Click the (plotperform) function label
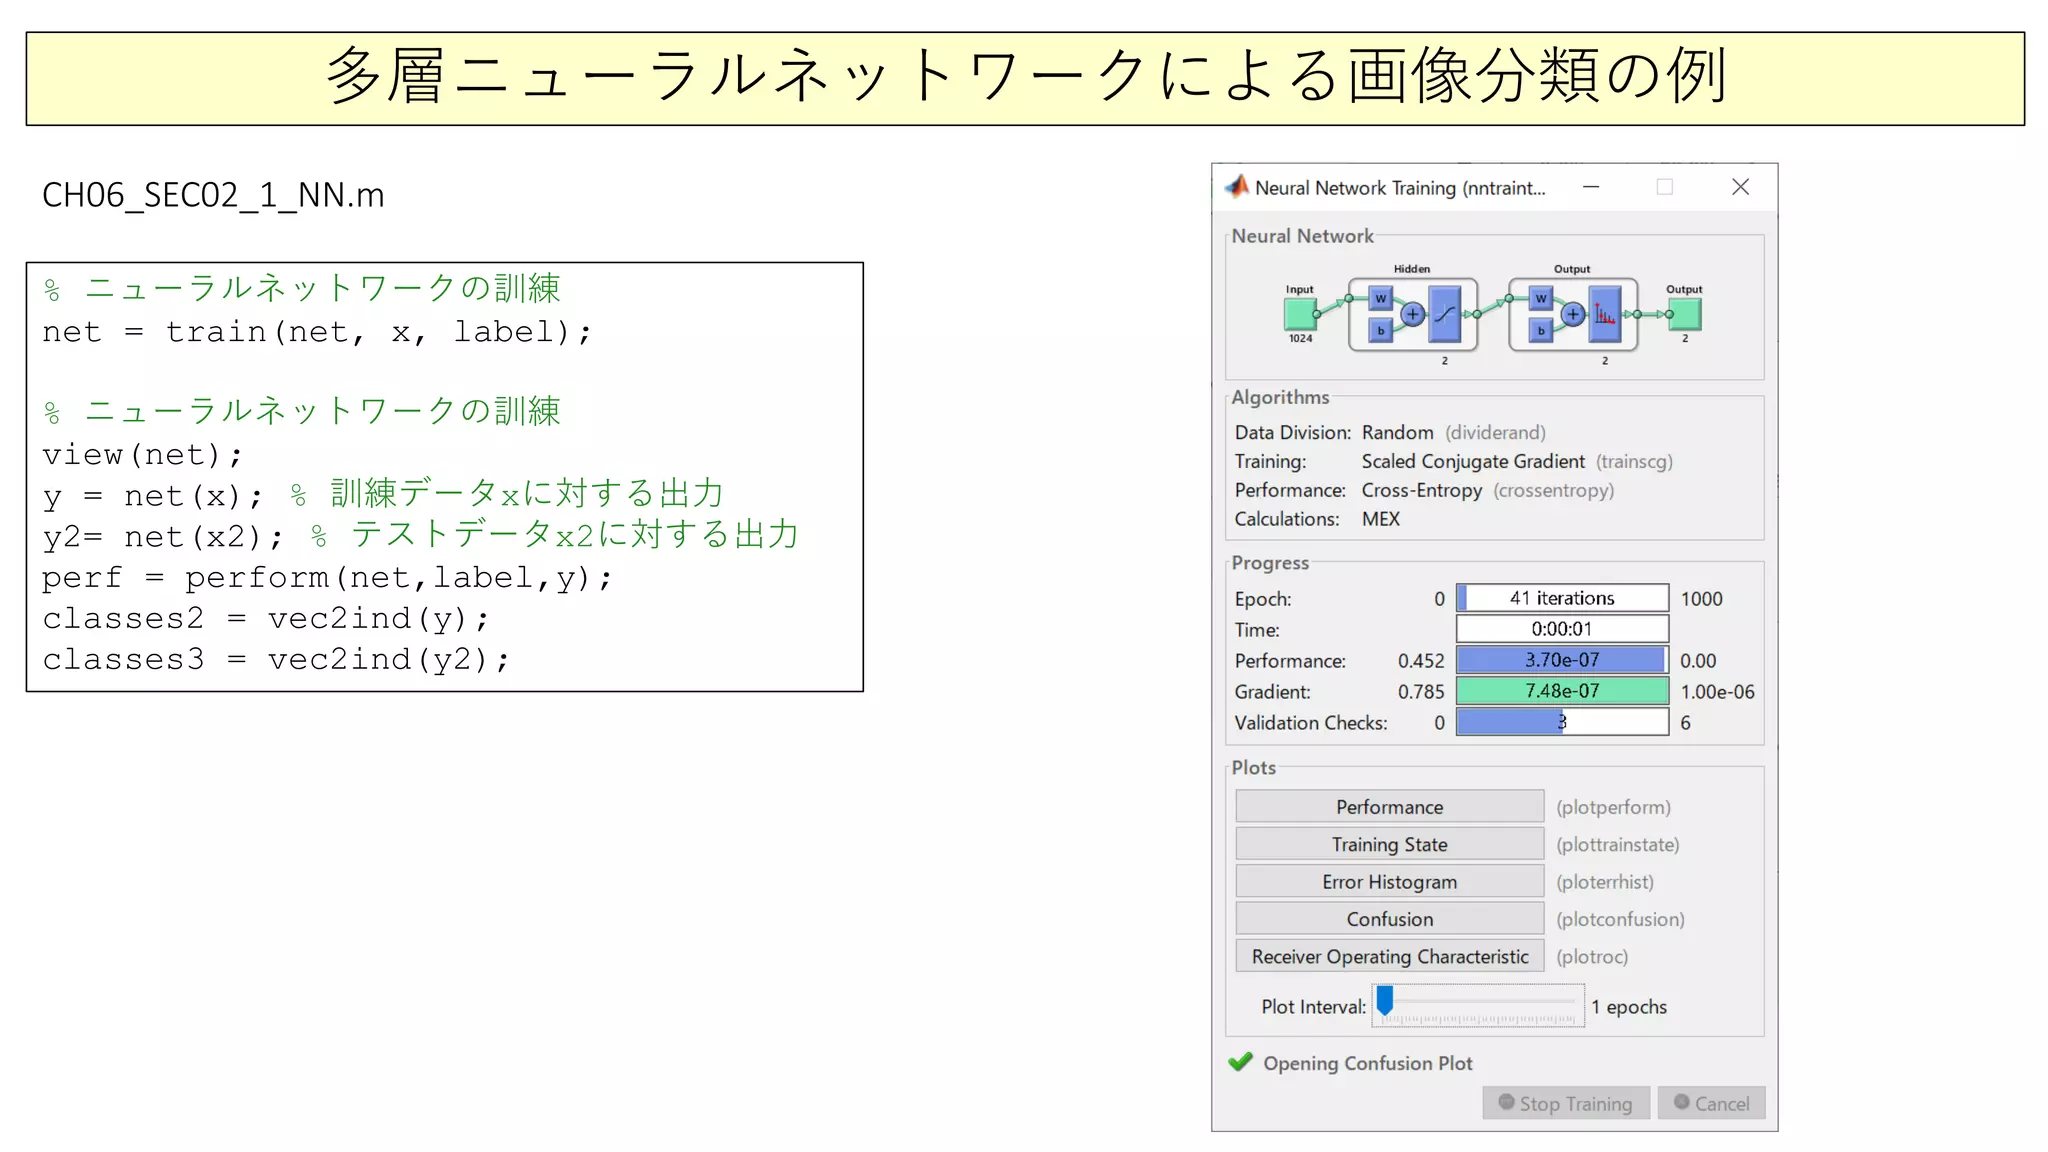Image resolution: width=2048 pixels, height=1152 pixels. coord(1613,807)
